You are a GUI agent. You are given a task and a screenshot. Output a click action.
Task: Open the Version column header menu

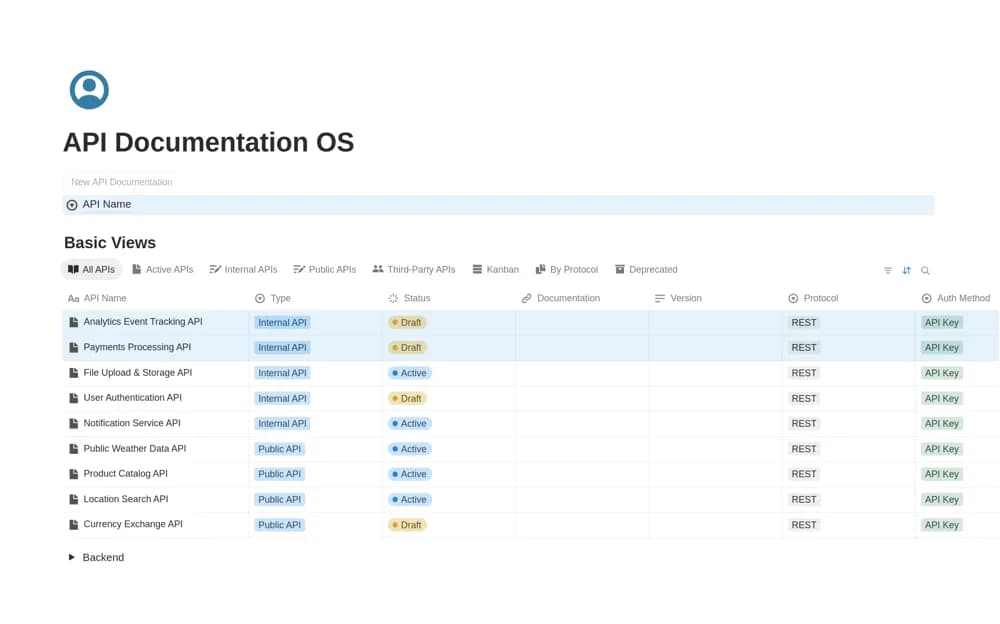[678, 298]
